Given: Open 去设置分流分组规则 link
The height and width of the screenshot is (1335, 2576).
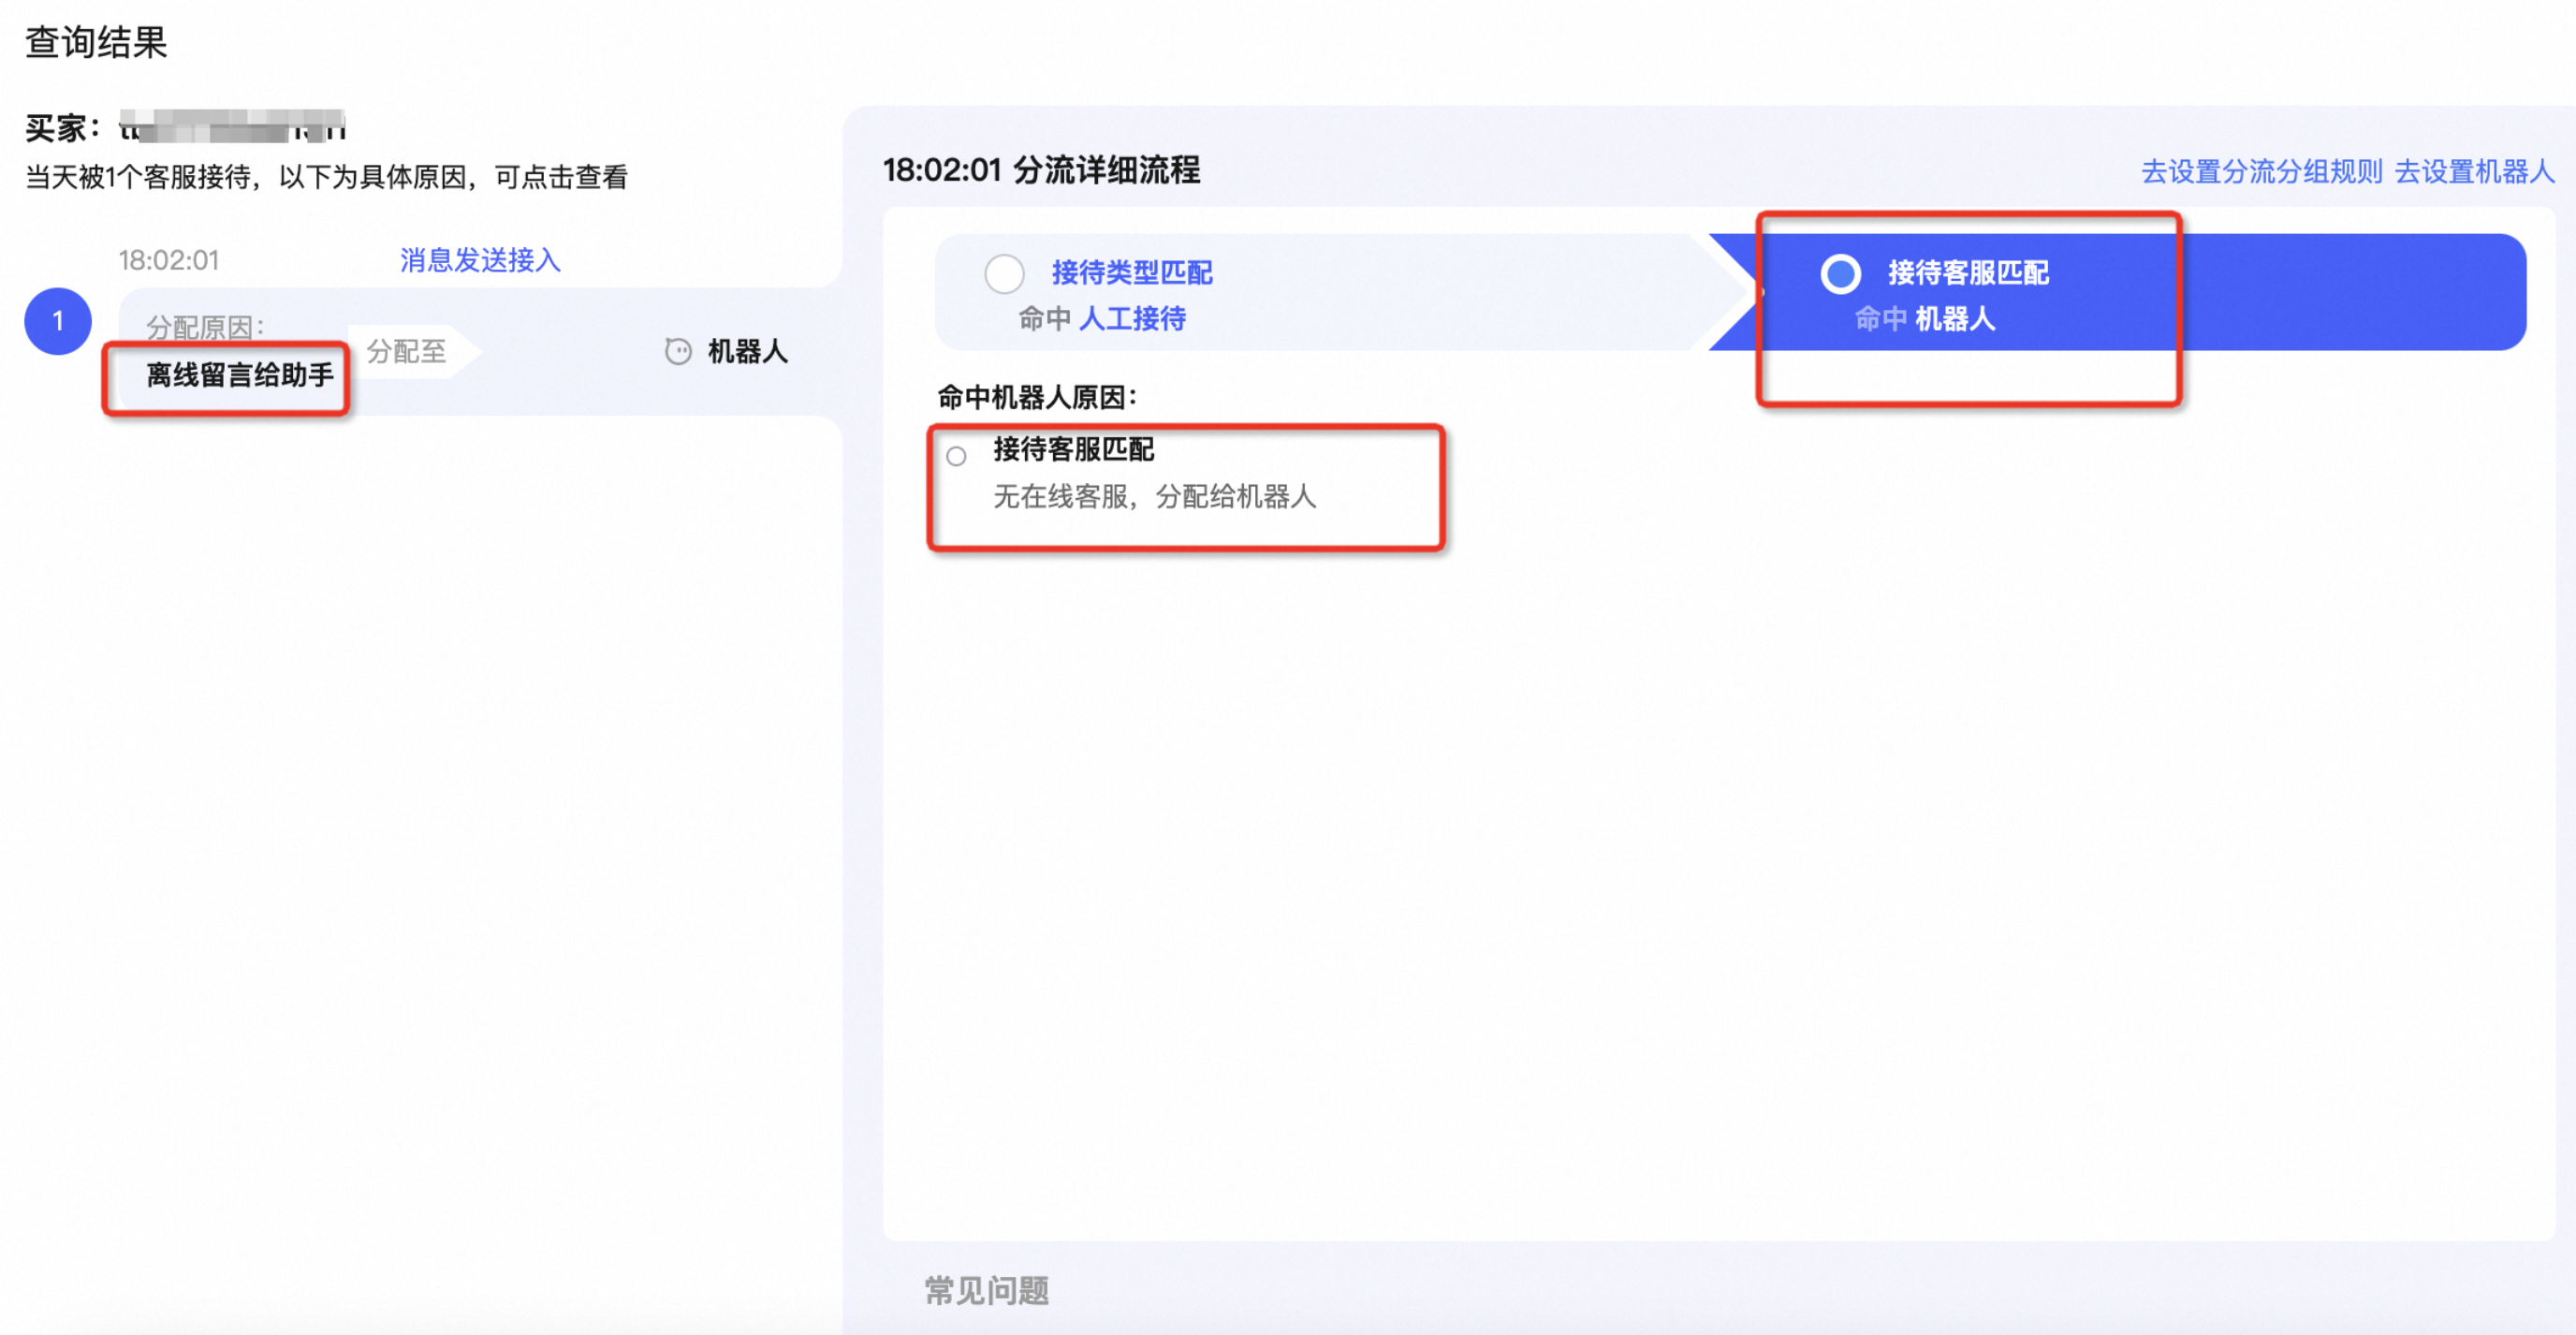Looking at the screenshot, I should [2261, 172].
